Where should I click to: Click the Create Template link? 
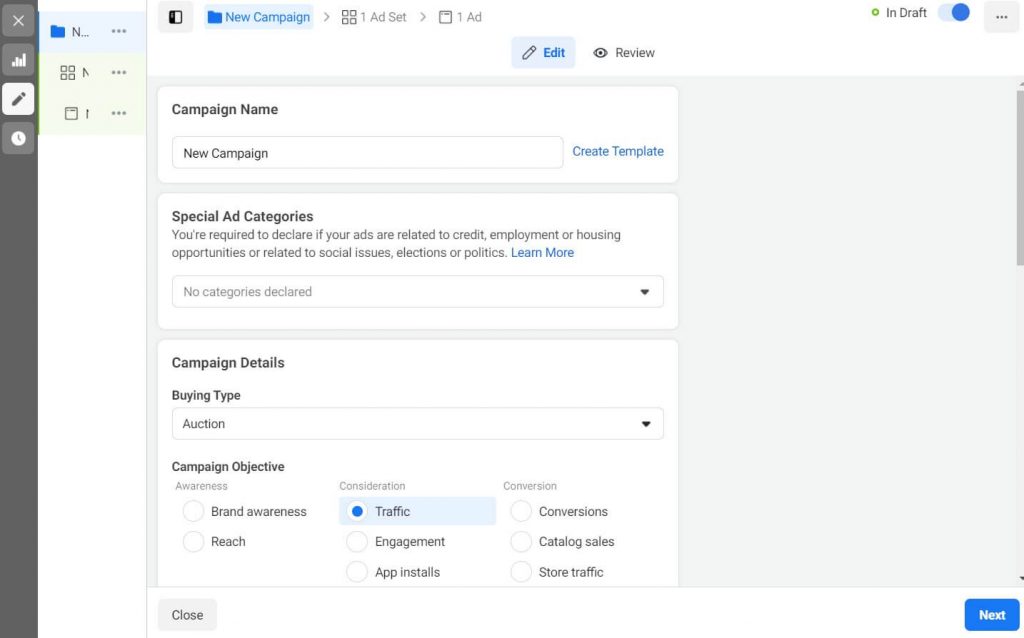617,151
